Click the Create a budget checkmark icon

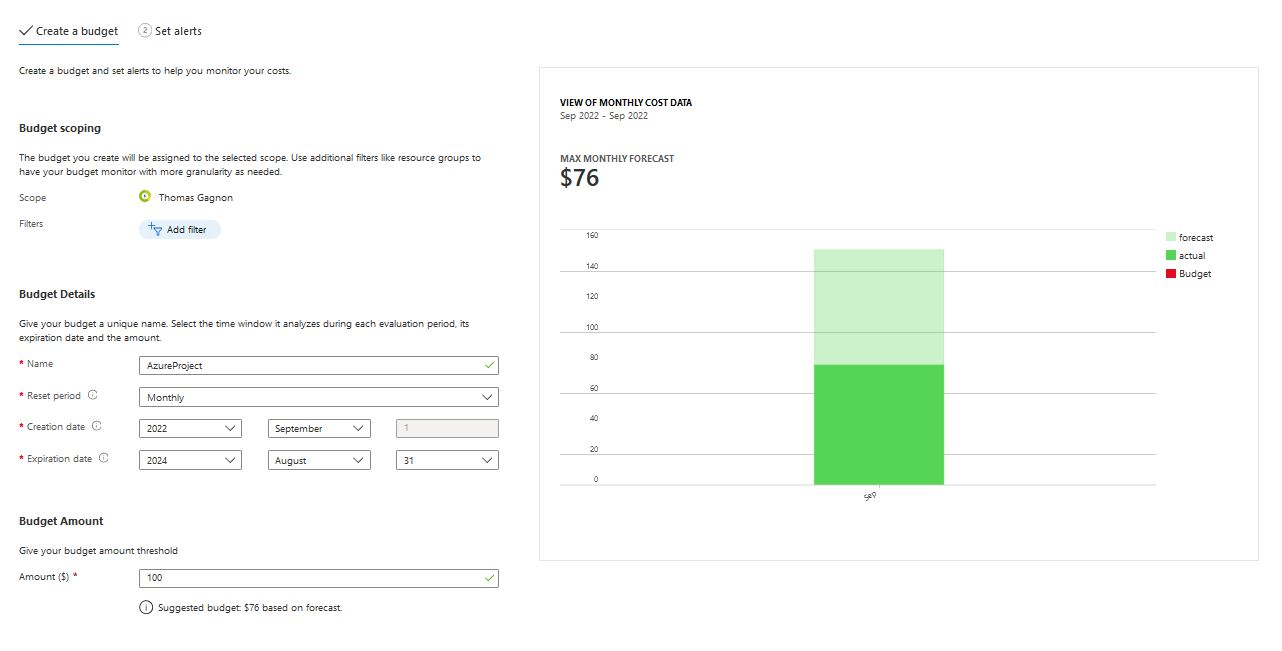[x=26, y=31]
